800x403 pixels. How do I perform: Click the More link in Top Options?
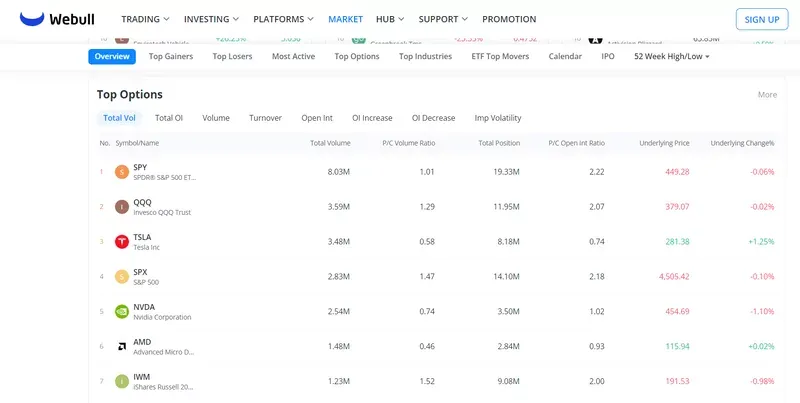tap(767, 95)
